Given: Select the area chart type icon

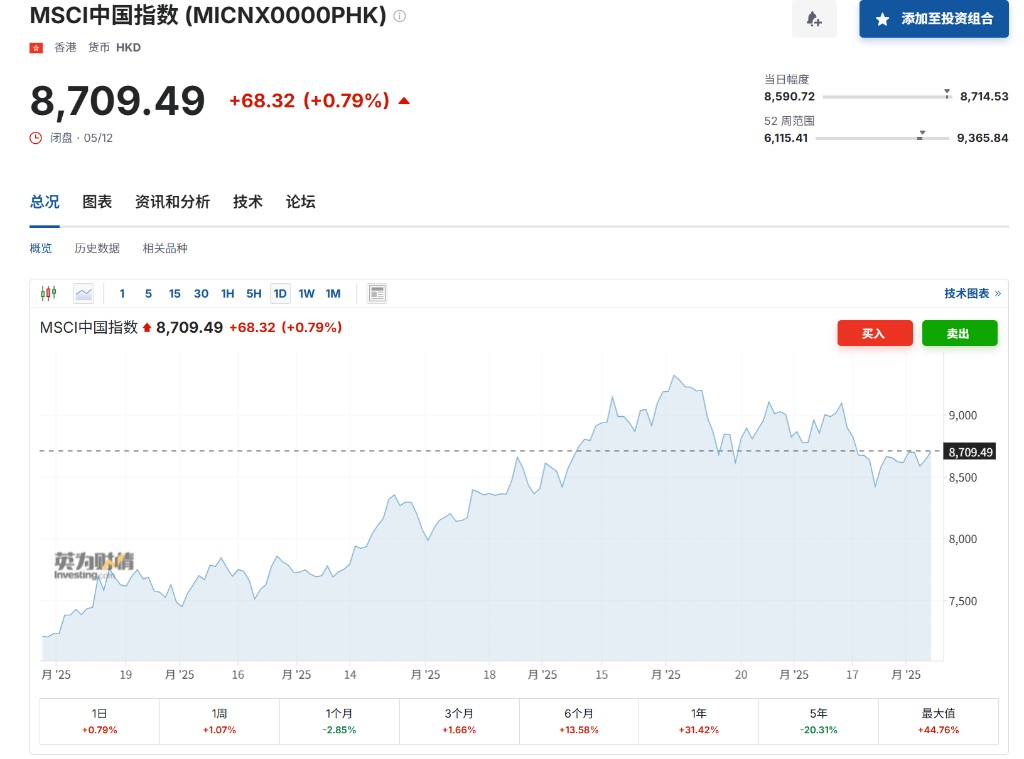Looking at the screenshot, I should point(83,293).
